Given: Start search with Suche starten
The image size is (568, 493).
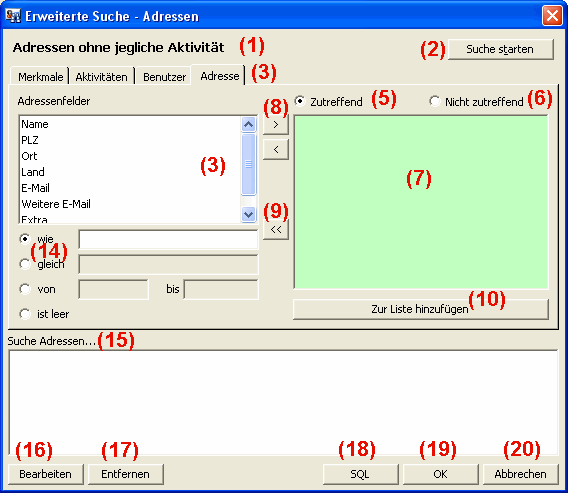Looking at the screenshot, I should tap(501, 49).
